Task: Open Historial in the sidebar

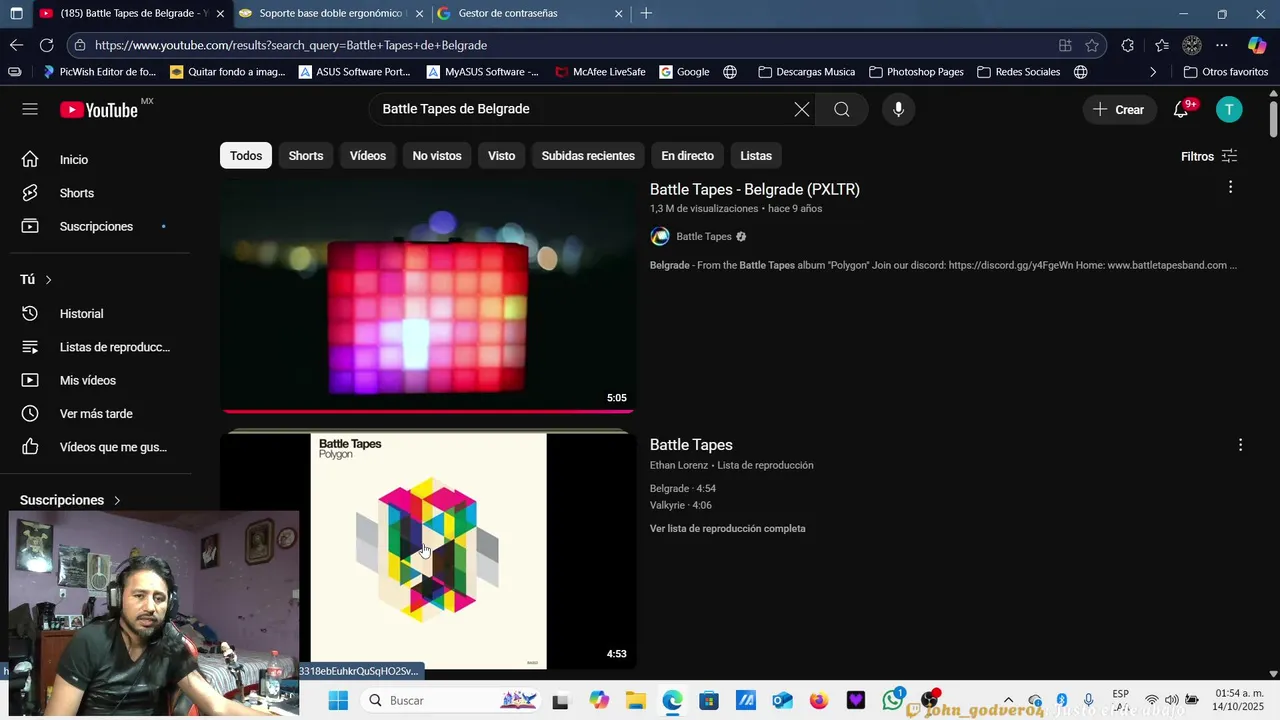Action: pyautogui.click(x=96, y=314)
